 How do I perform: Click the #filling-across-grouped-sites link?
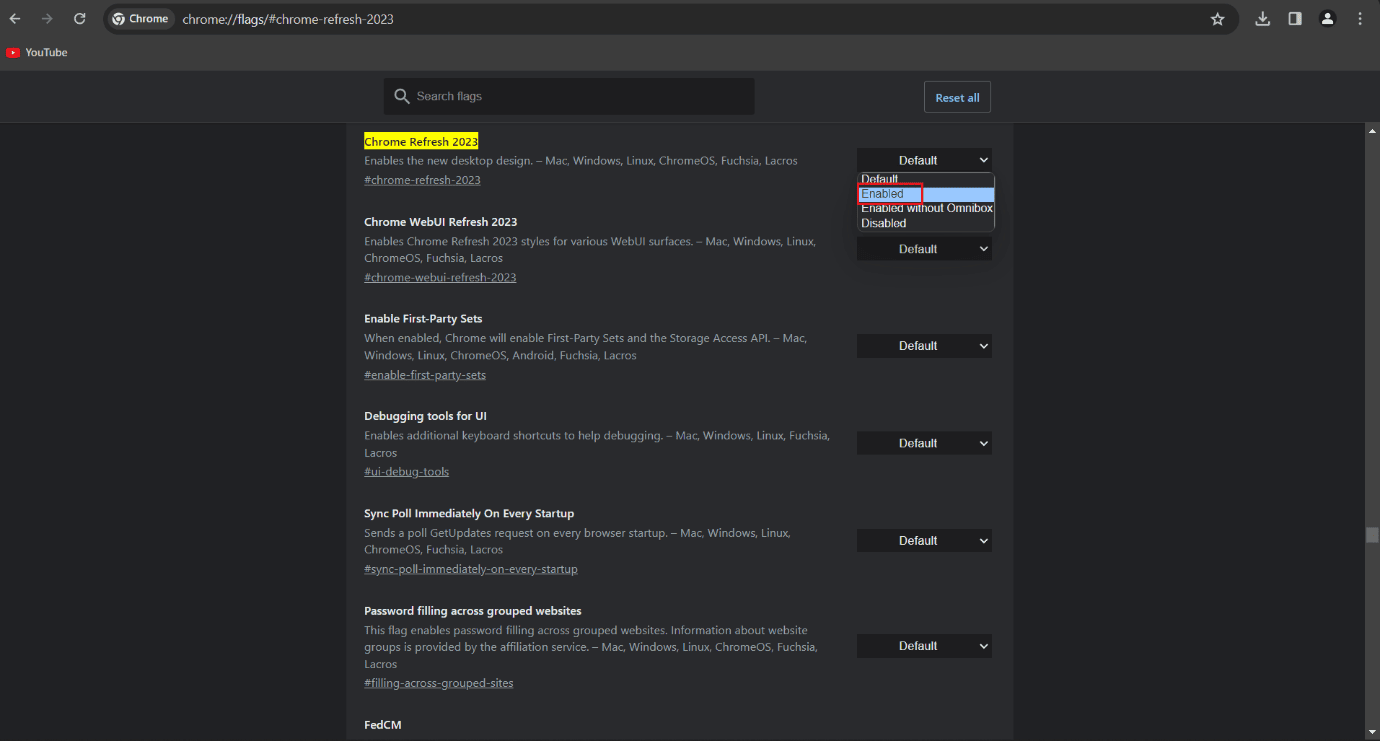click(439, 683)
